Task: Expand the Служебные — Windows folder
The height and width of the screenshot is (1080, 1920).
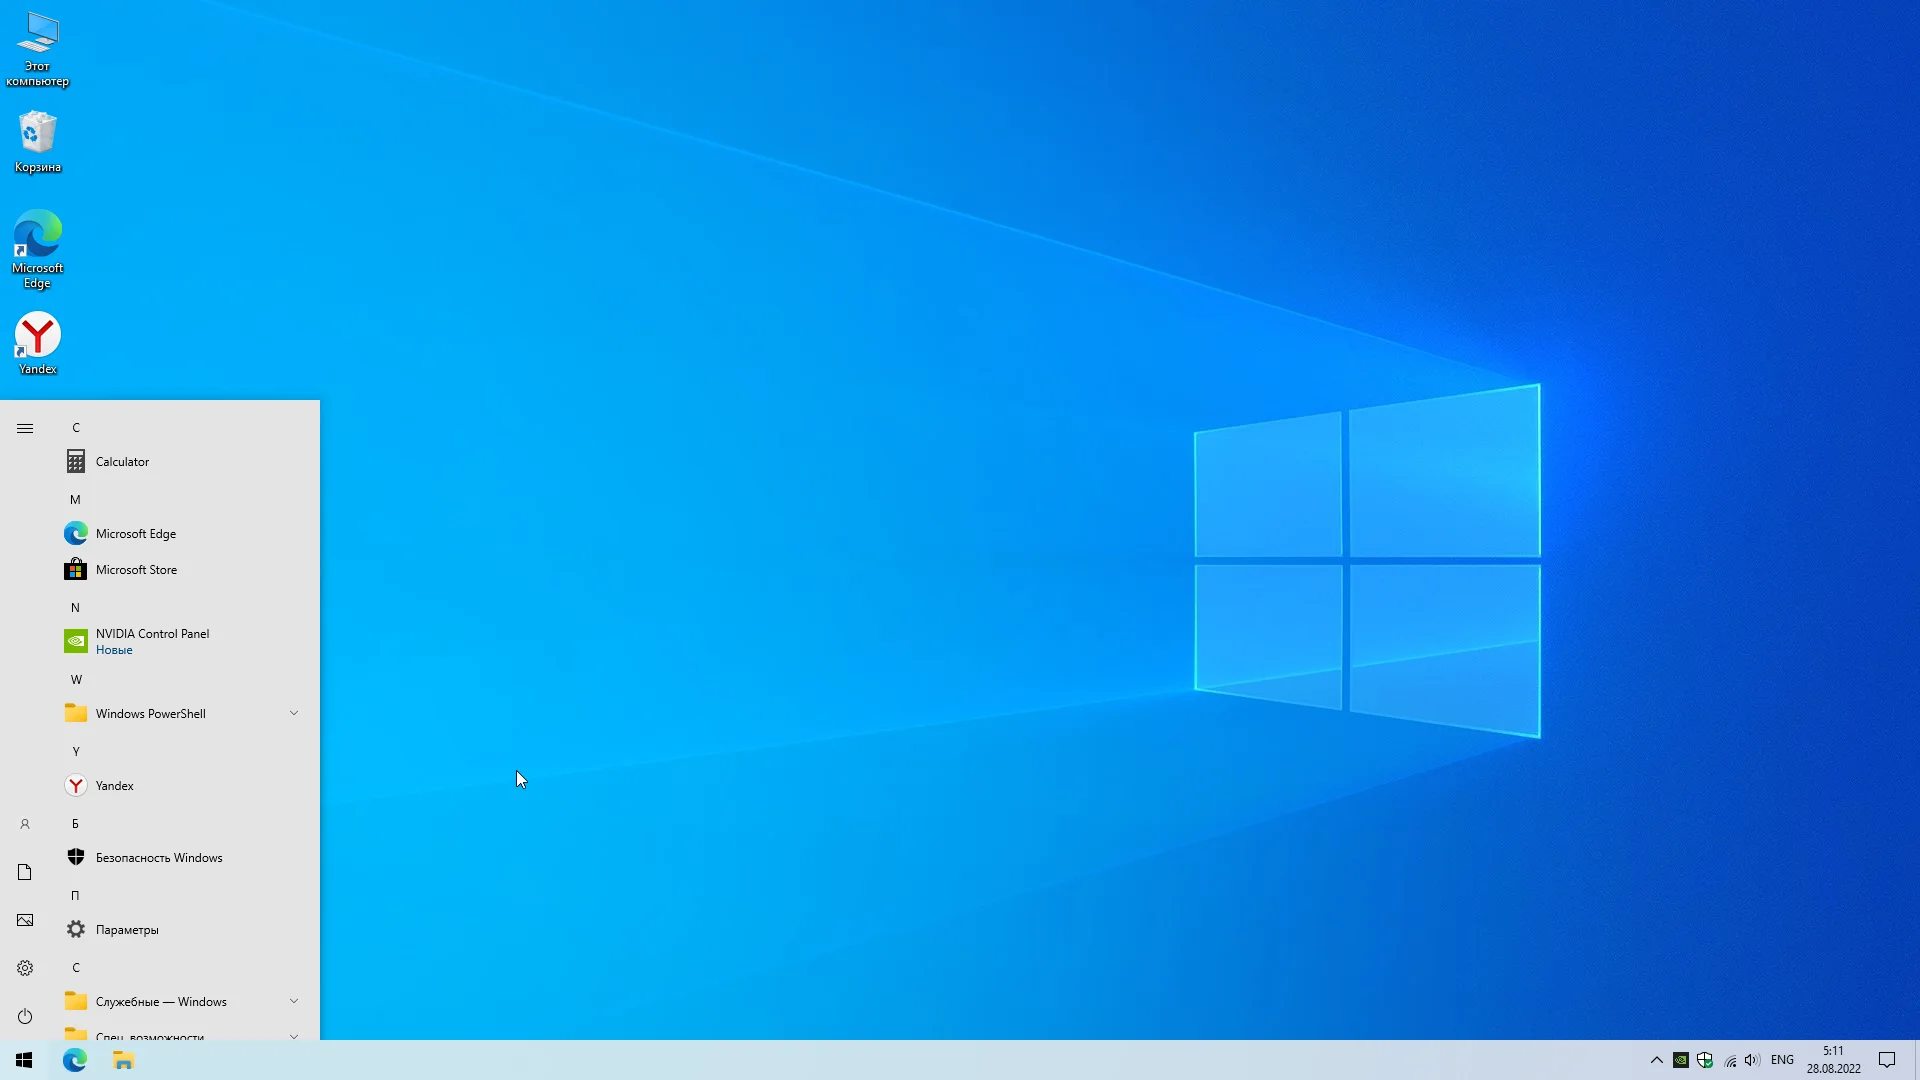Action: 294,1001
